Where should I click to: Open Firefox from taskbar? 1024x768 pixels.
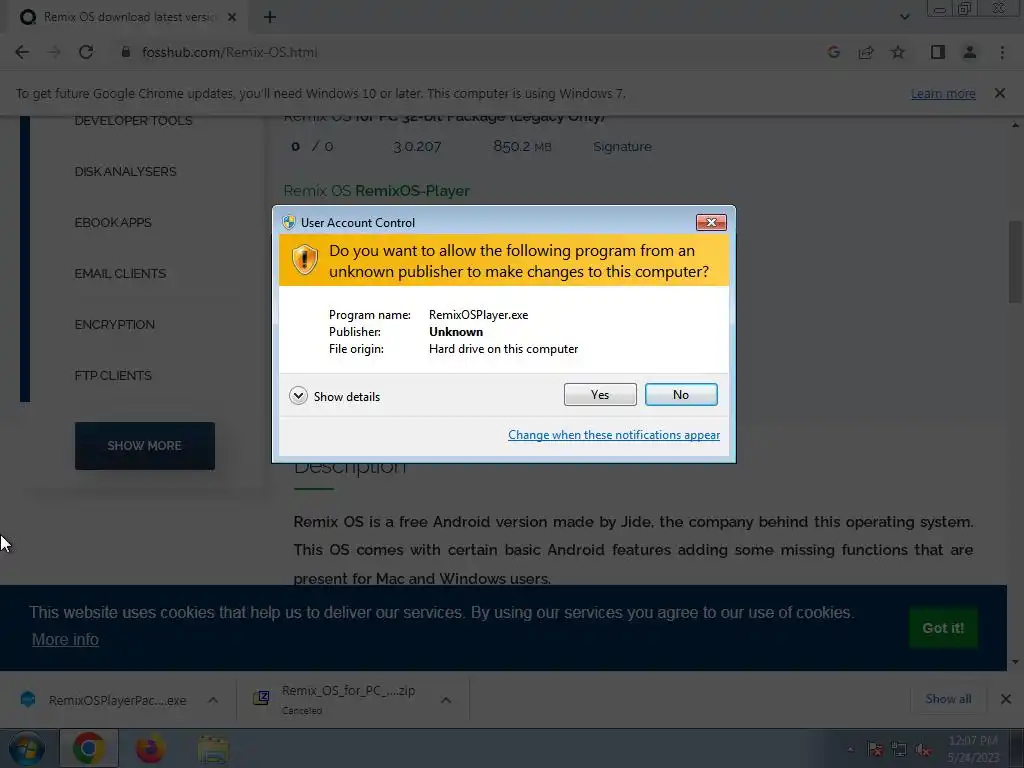click(x=150, y=748)
